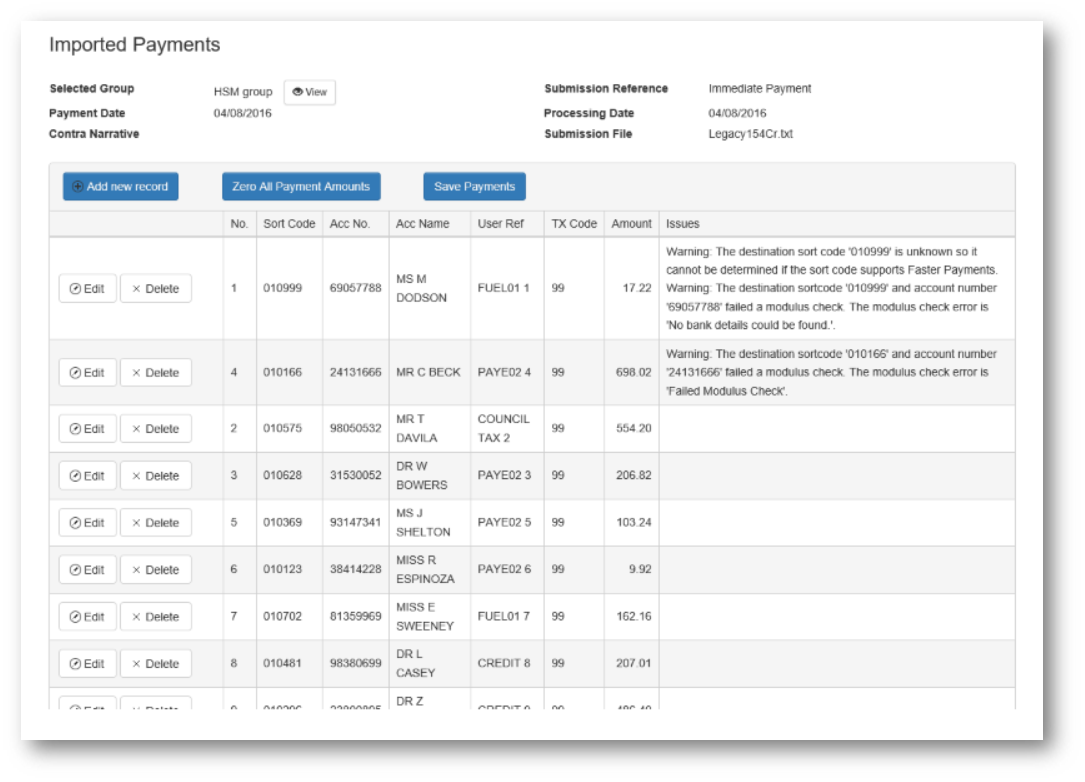
Task: Edit the MR C BECK payment
Action: [x=87, y=373]
